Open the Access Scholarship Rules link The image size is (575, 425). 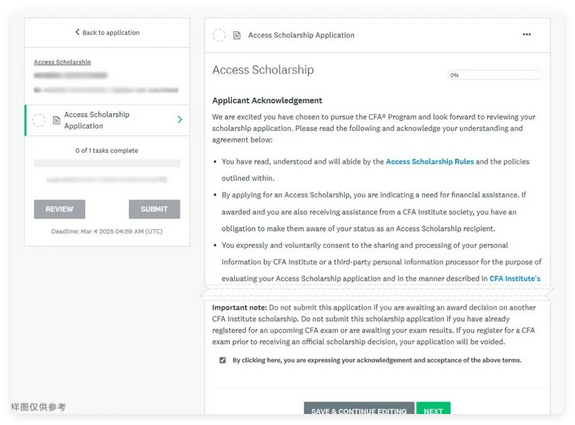[430, 162]
